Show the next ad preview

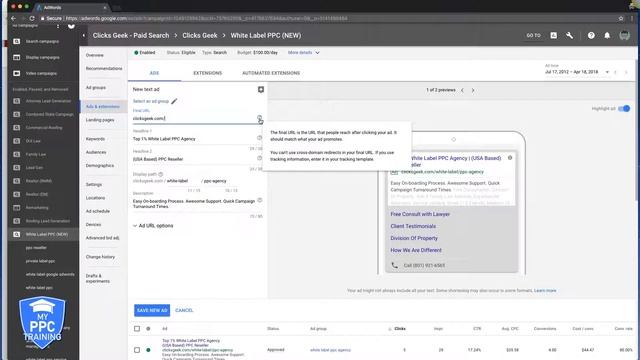pyautogui.click(x=473, y=90)
